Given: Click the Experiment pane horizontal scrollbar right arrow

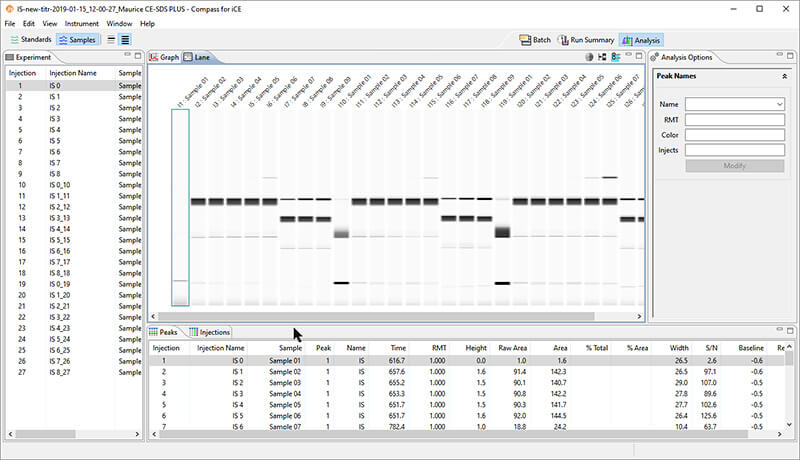Looking at the screenshot, I should [x=137, y=434].
